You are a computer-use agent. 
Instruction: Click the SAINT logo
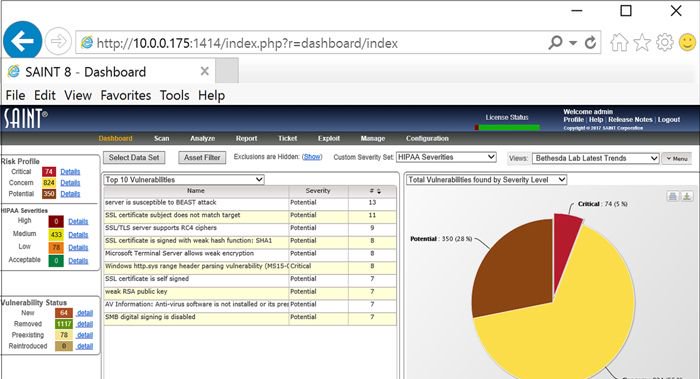[25, 119]
